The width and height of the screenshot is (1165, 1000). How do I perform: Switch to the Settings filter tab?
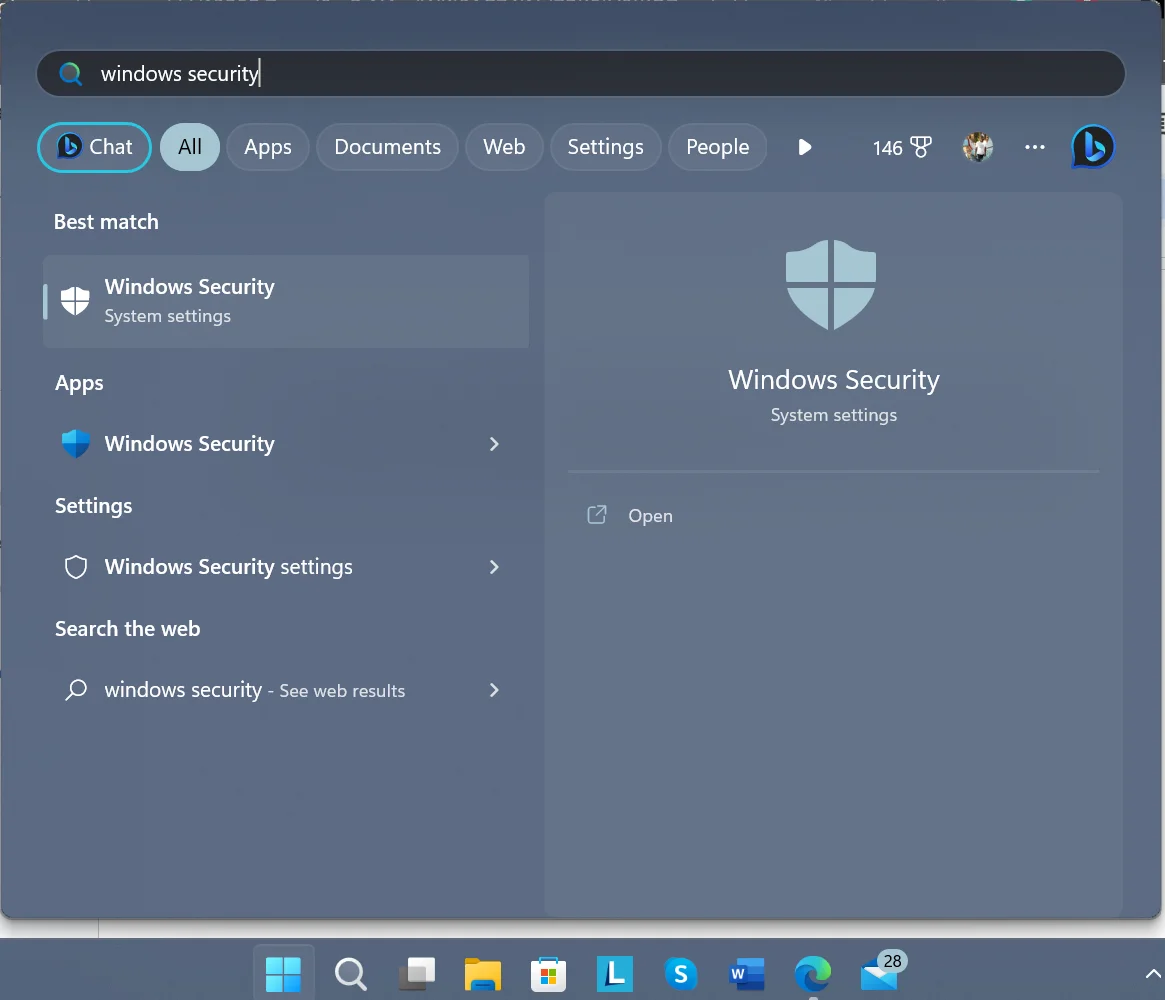tap(605, 147)
